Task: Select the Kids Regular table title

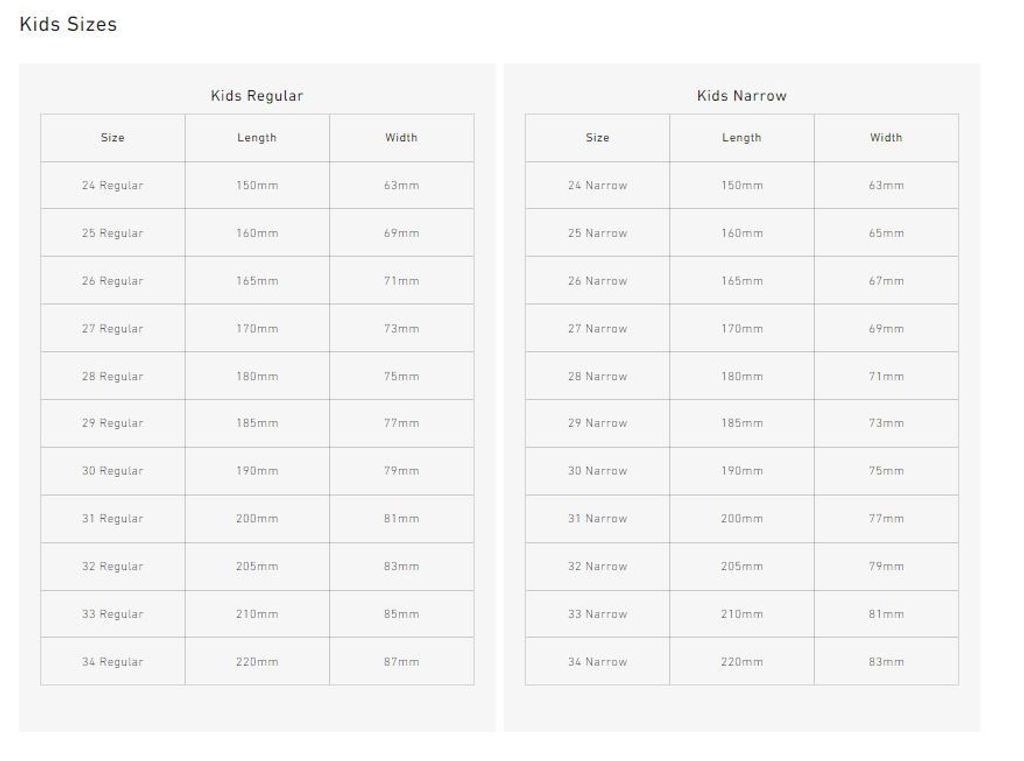Action: (257, 96)
